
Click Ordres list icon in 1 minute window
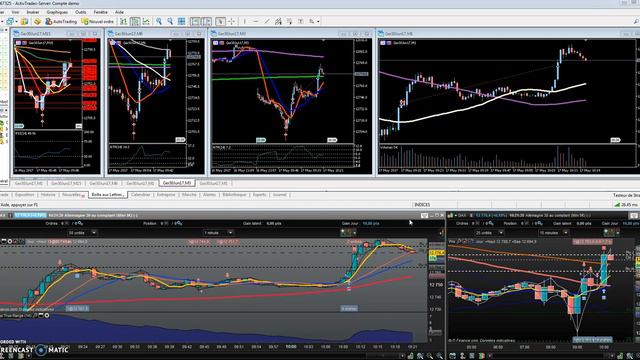point(79,224)
